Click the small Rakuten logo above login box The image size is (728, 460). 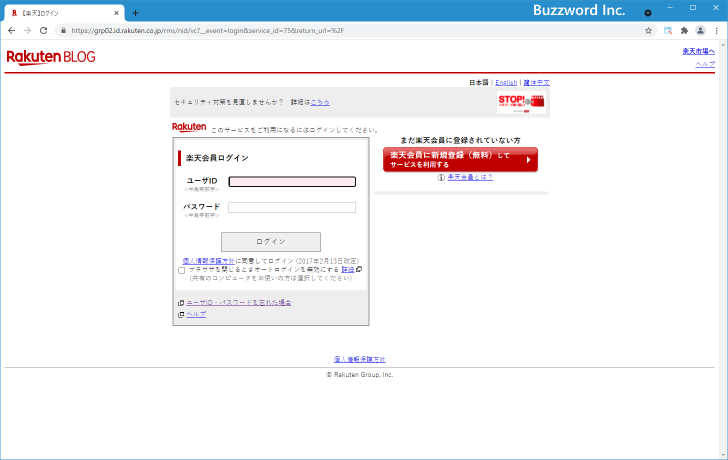click(189, 127)
